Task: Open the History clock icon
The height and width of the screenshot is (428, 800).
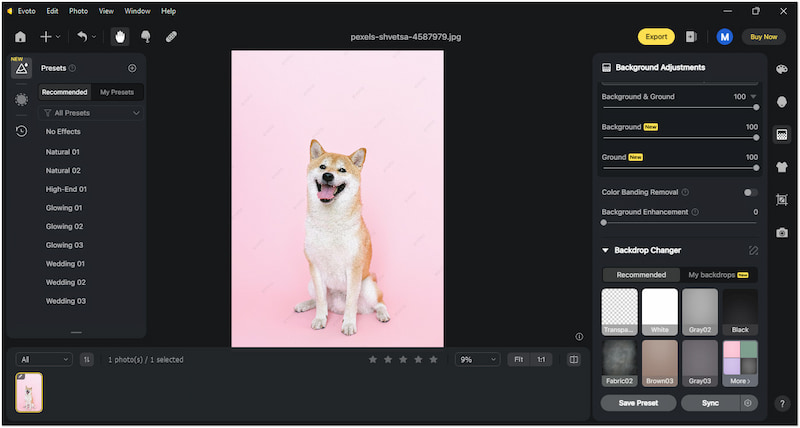Action: tap(21, 131)
